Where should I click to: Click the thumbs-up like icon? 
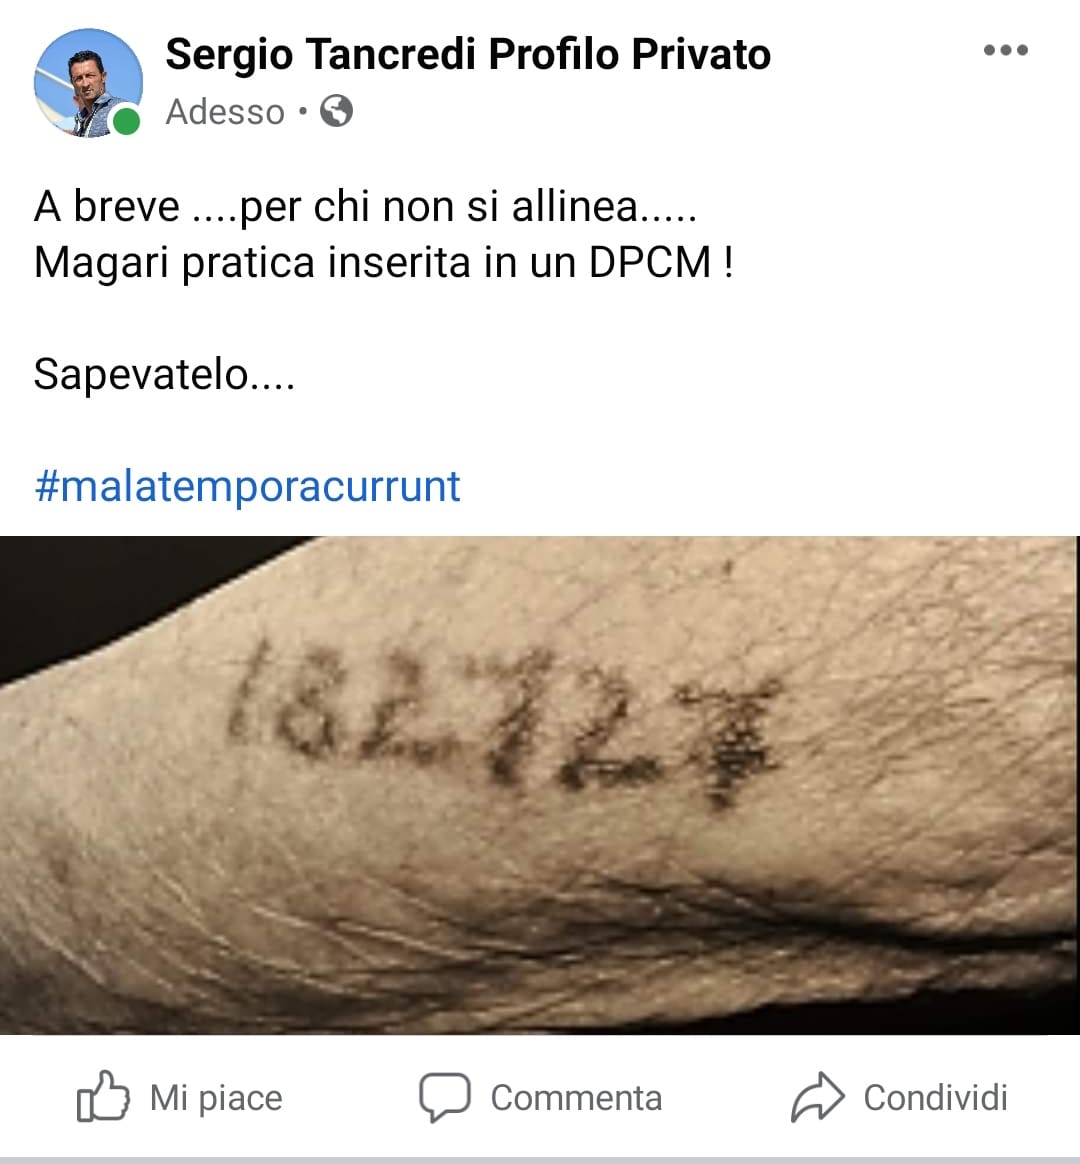coord(103,1096)
